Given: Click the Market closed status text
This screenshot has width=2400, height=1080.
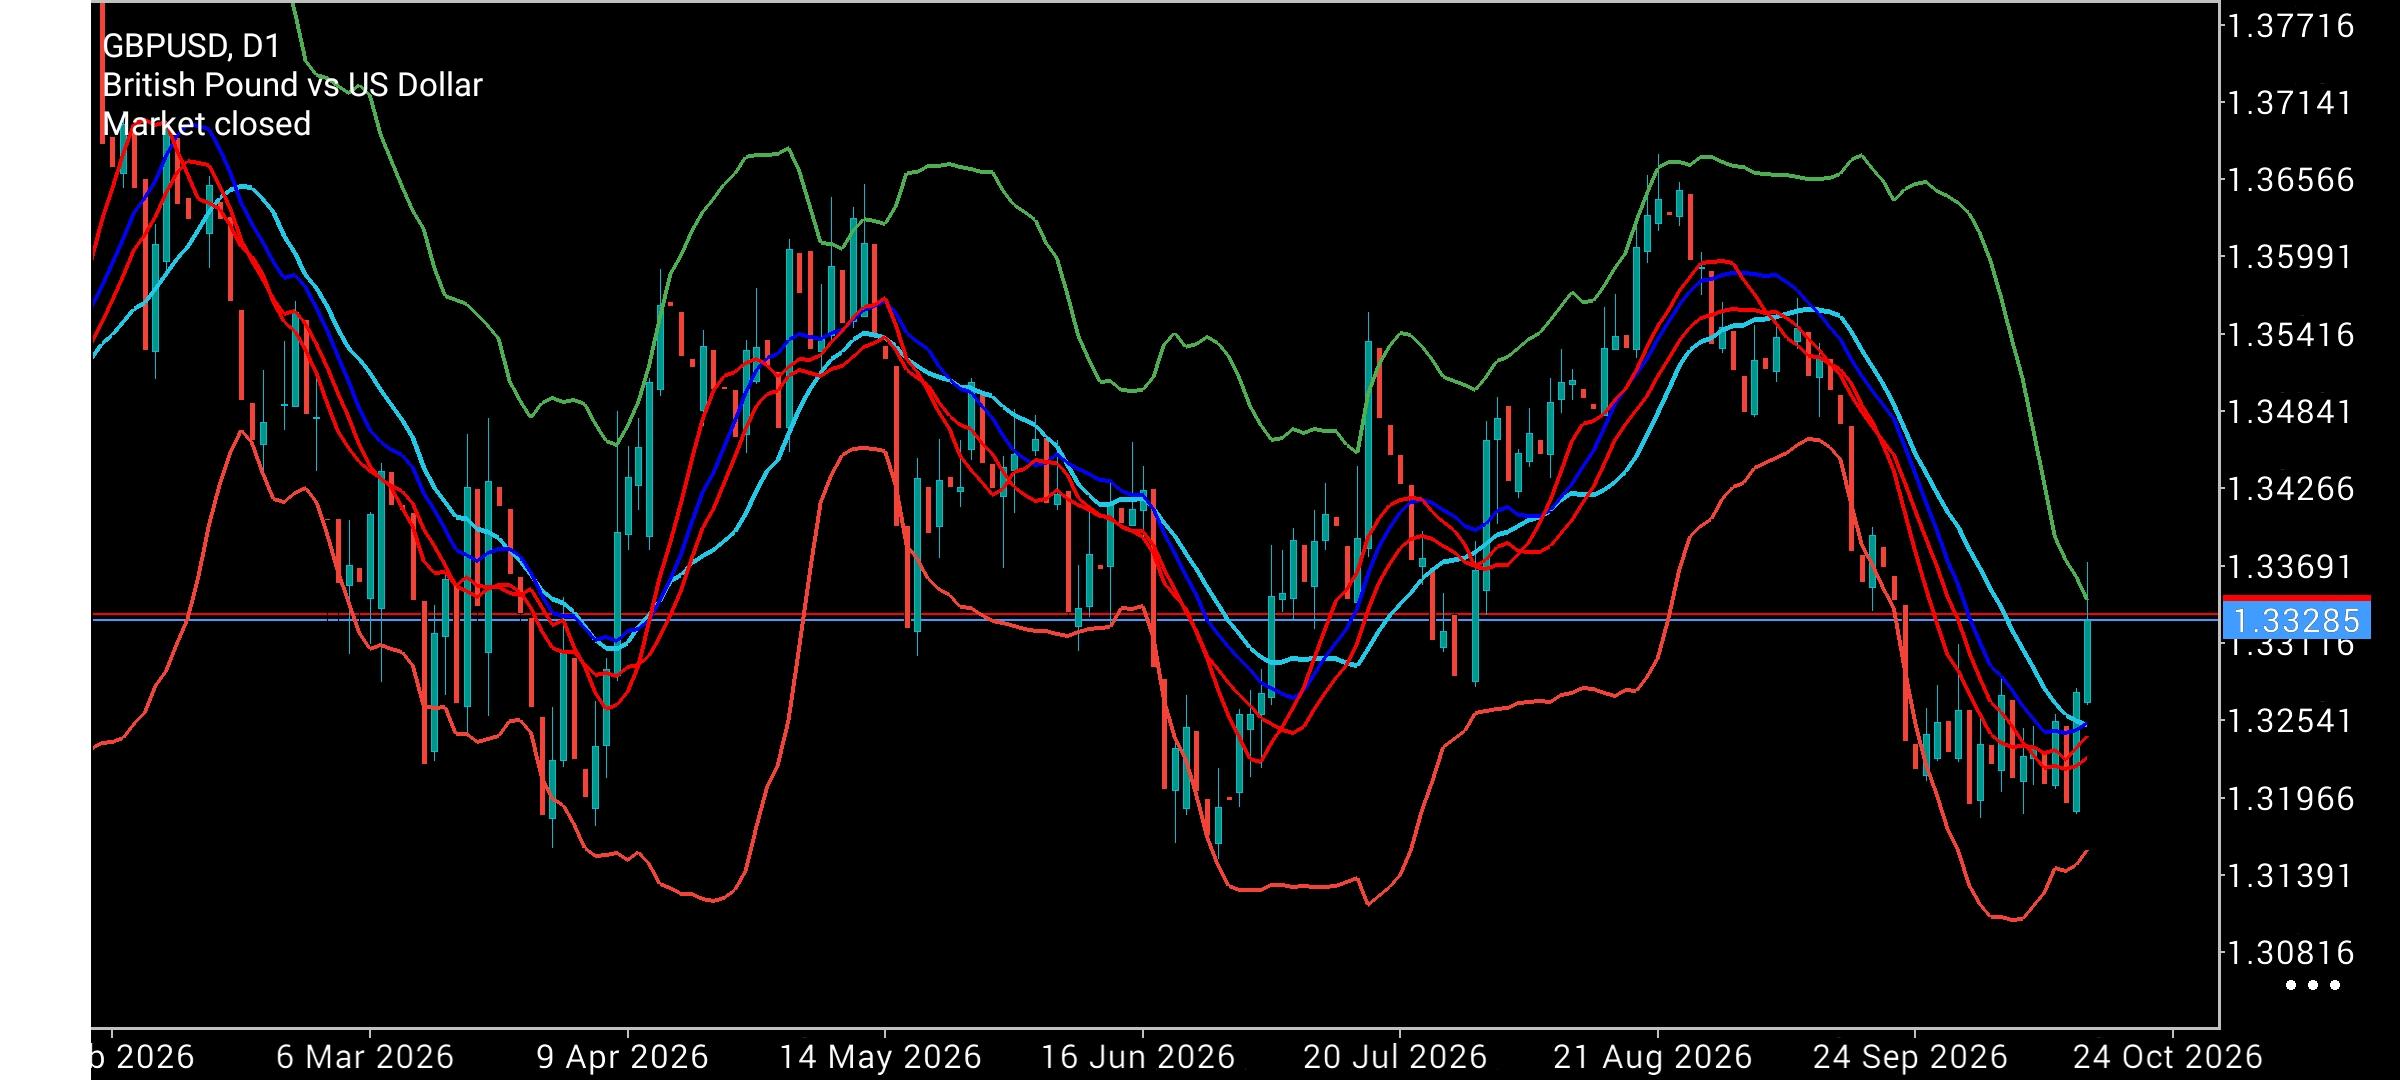Looking at the screenshot, I should (207, 124).
